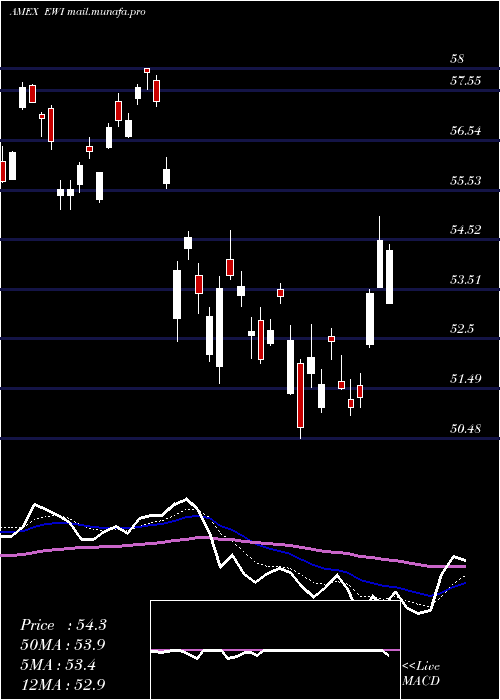
Task: Click the '12MA : 52.9' readout
Action: coord(63,684)
